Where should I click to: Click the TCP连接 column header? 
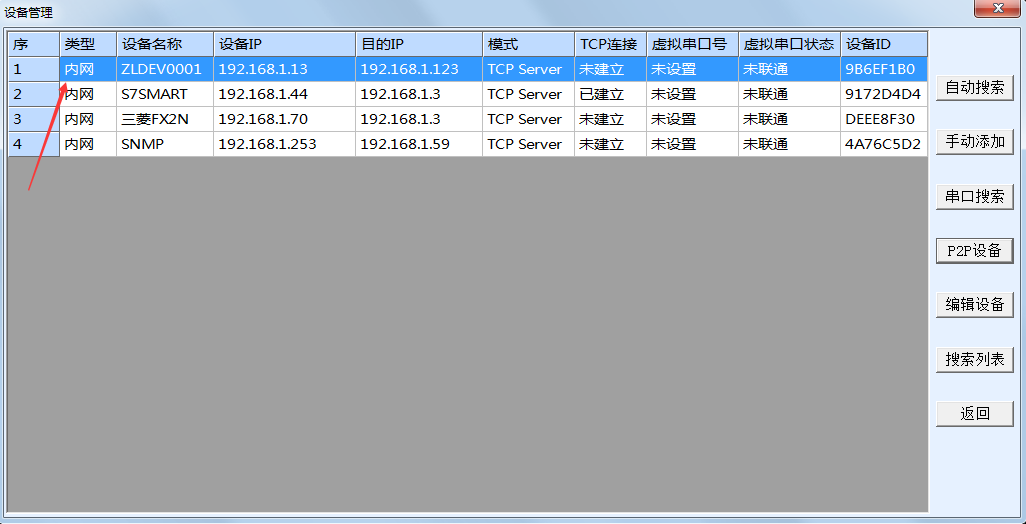[x=609, y=45]
